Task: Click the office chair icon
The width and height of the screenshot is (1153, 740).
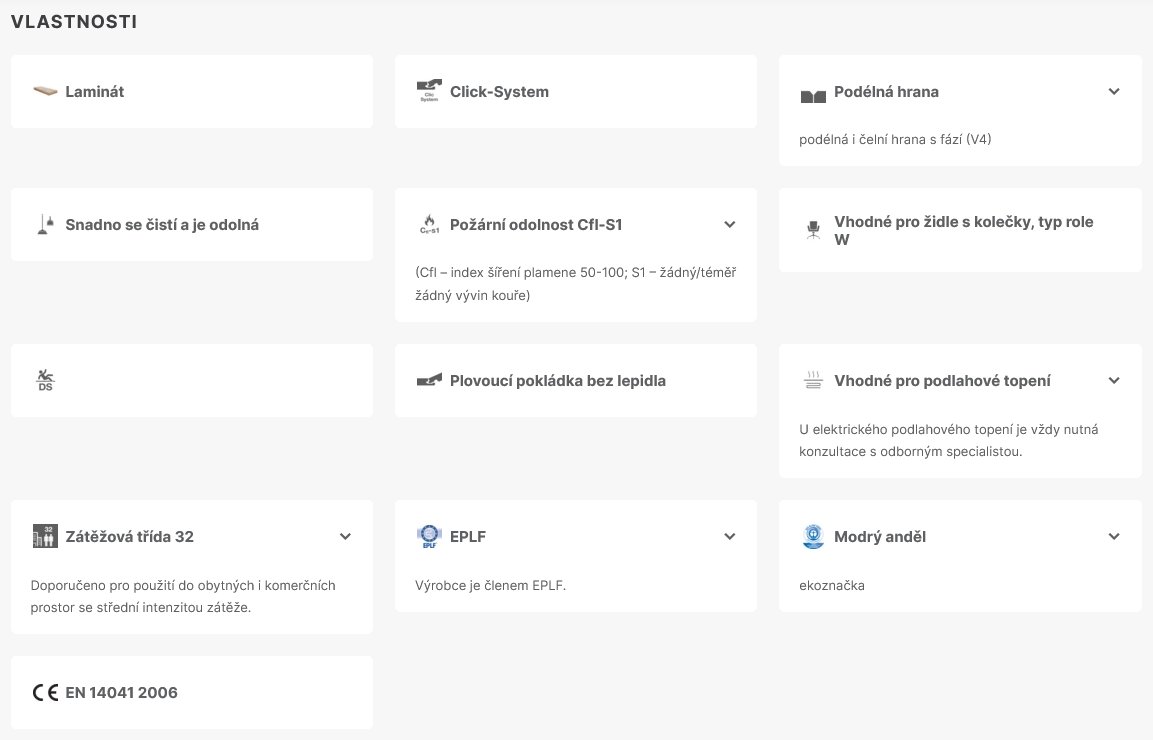Action: tap(812, 230)
